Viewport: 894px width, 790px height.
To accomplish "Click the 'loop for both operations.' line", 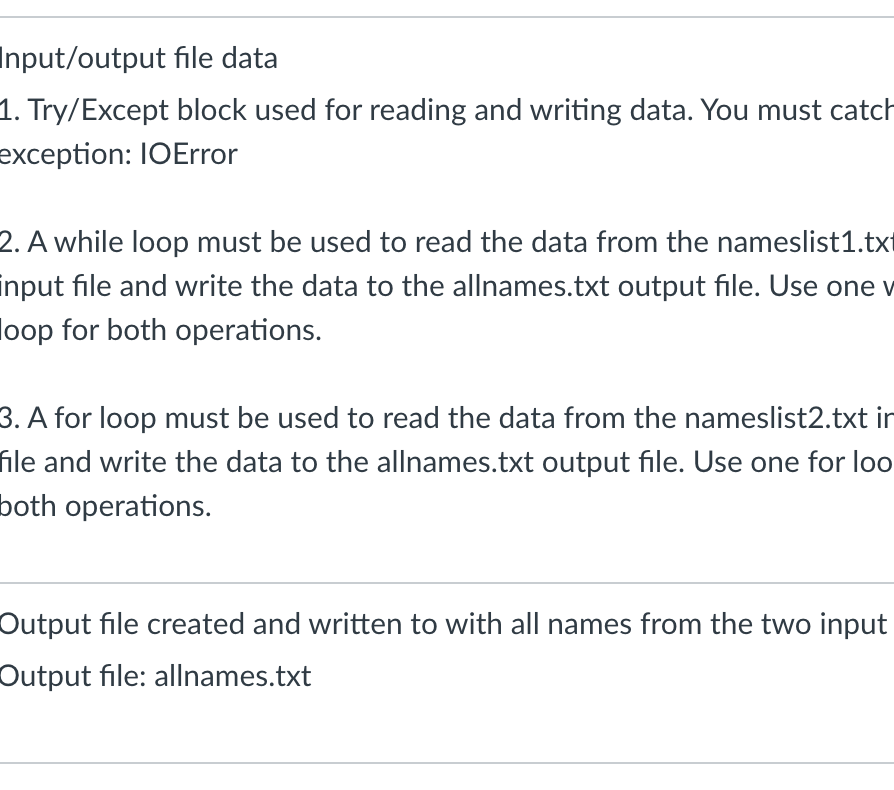I will pos(161,331).
